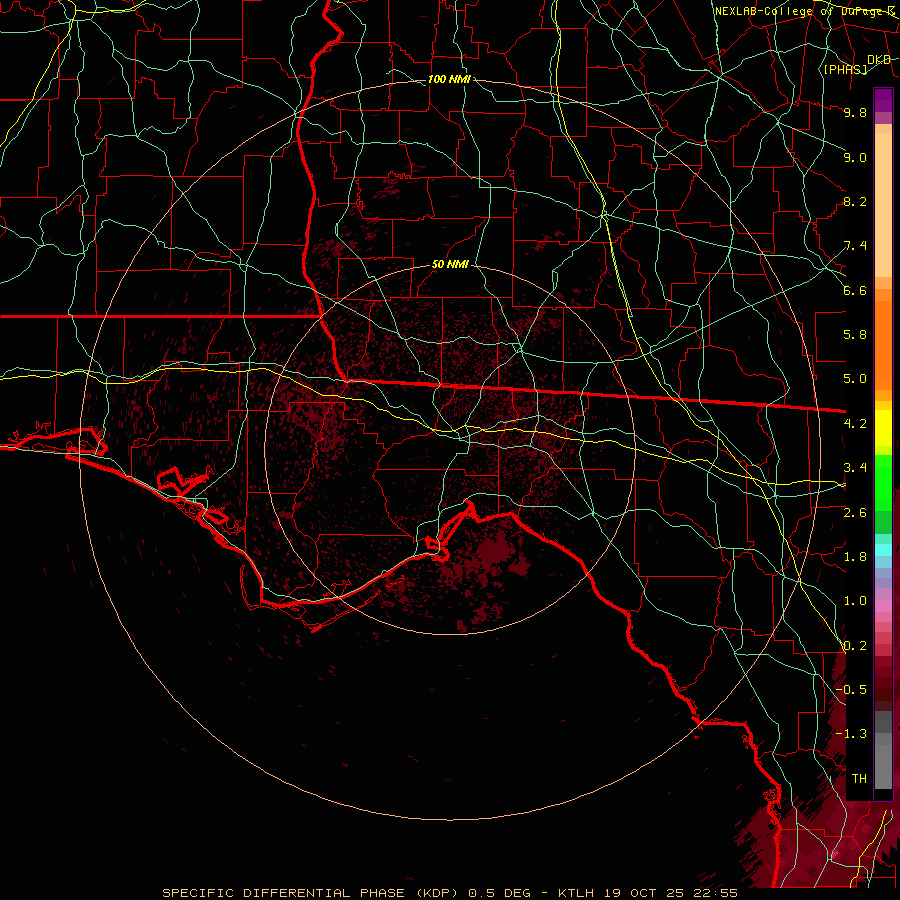The image size is (900, 900).
Task: Click the pink band on the color scale
Action: [883, 605]
